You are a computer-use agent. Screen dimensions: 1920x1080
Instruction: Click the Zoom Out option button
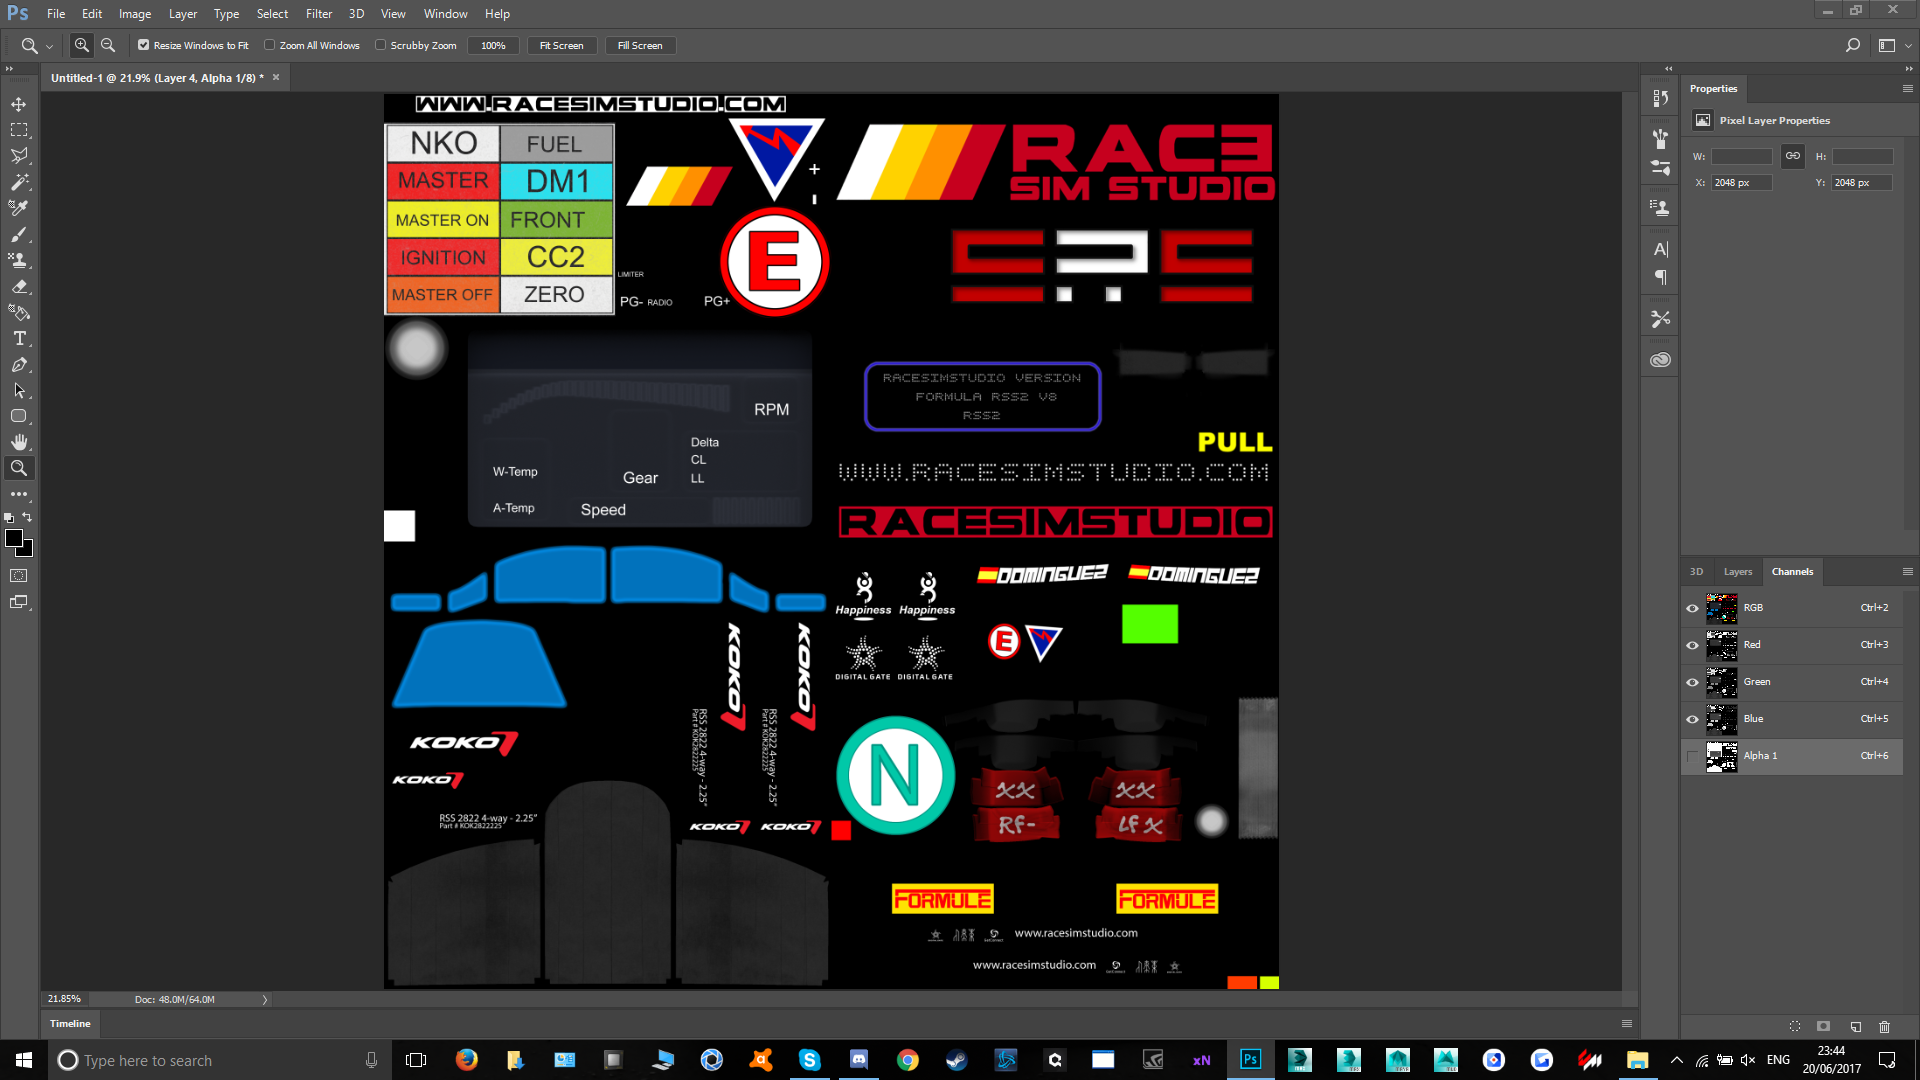click(108, 45)
